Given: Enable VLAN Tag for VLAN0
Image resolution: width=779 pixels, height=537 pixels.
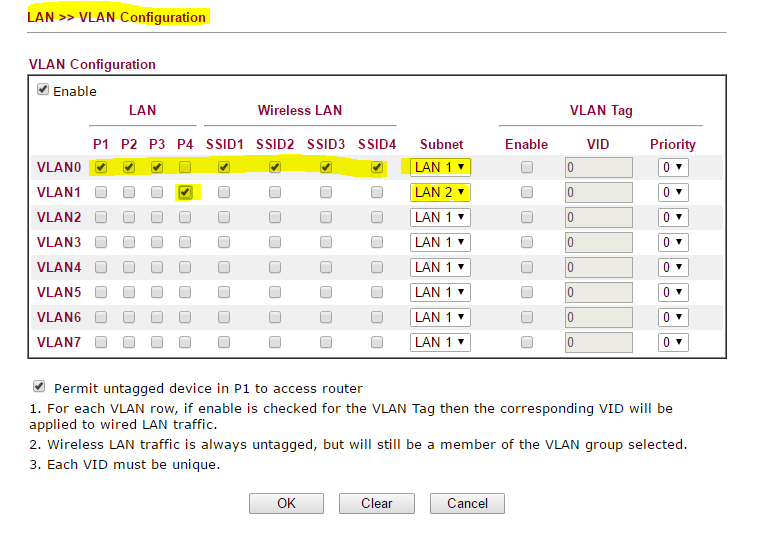Looking at the screenshot, I should click(x=527, y=167).
